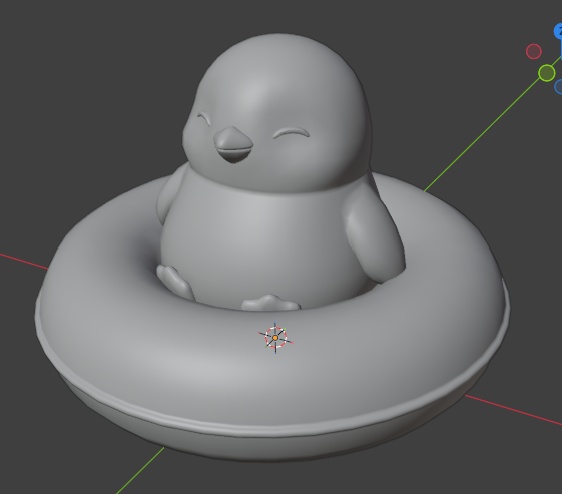This screenshot has height=494, width=562.
Task: Click the red negative X gizmo circle
Action: coord(534,51)
